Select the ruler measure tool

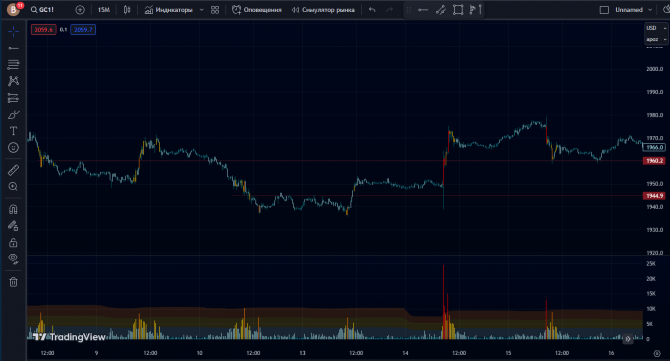point(13,170)
